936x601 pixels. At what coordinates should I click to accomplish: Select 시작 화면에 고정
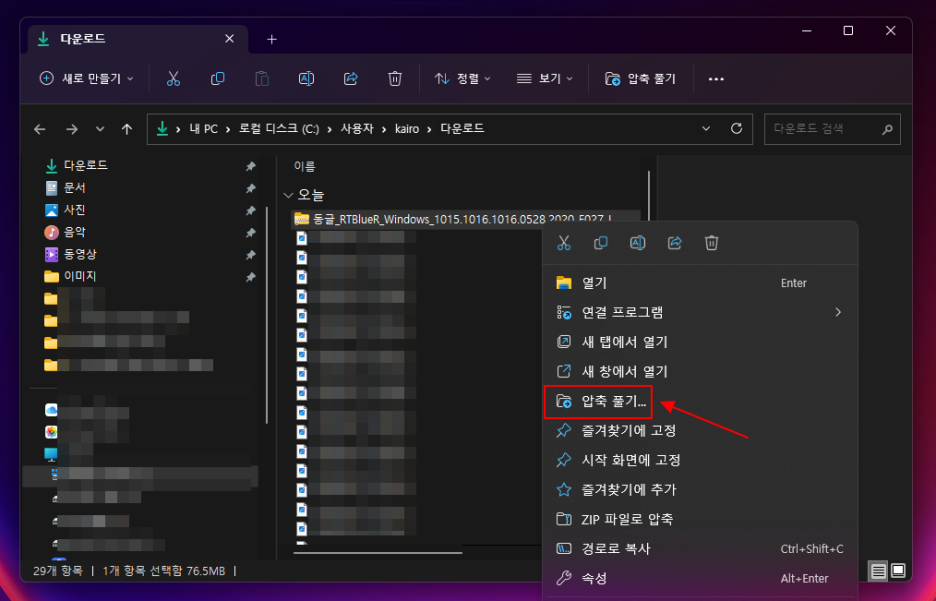[x=700, y=460]
